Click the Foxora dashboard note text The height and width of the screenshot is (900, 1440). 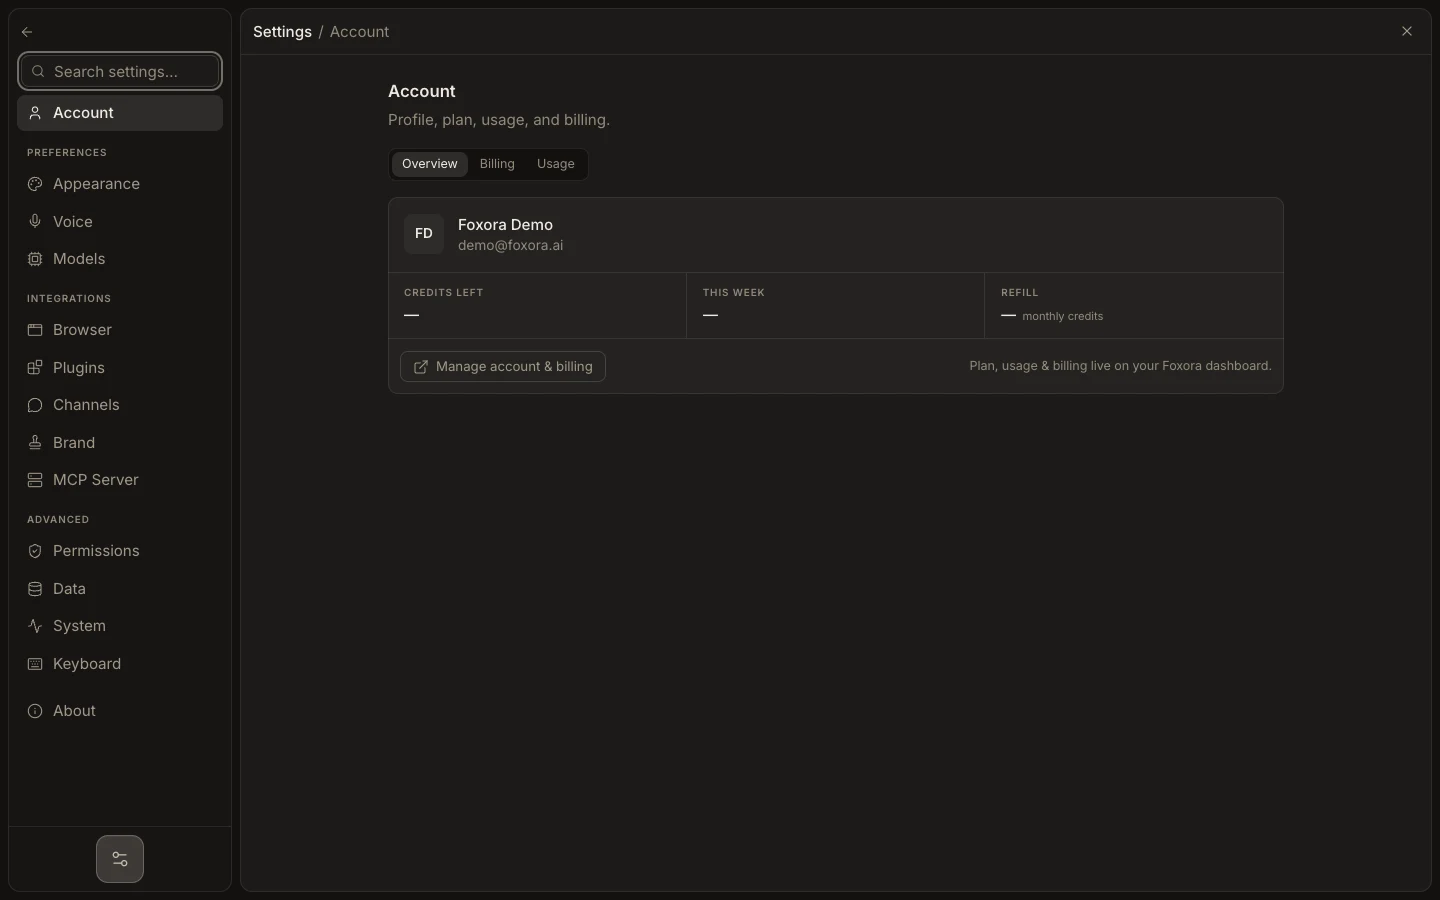pos(1120,366)
